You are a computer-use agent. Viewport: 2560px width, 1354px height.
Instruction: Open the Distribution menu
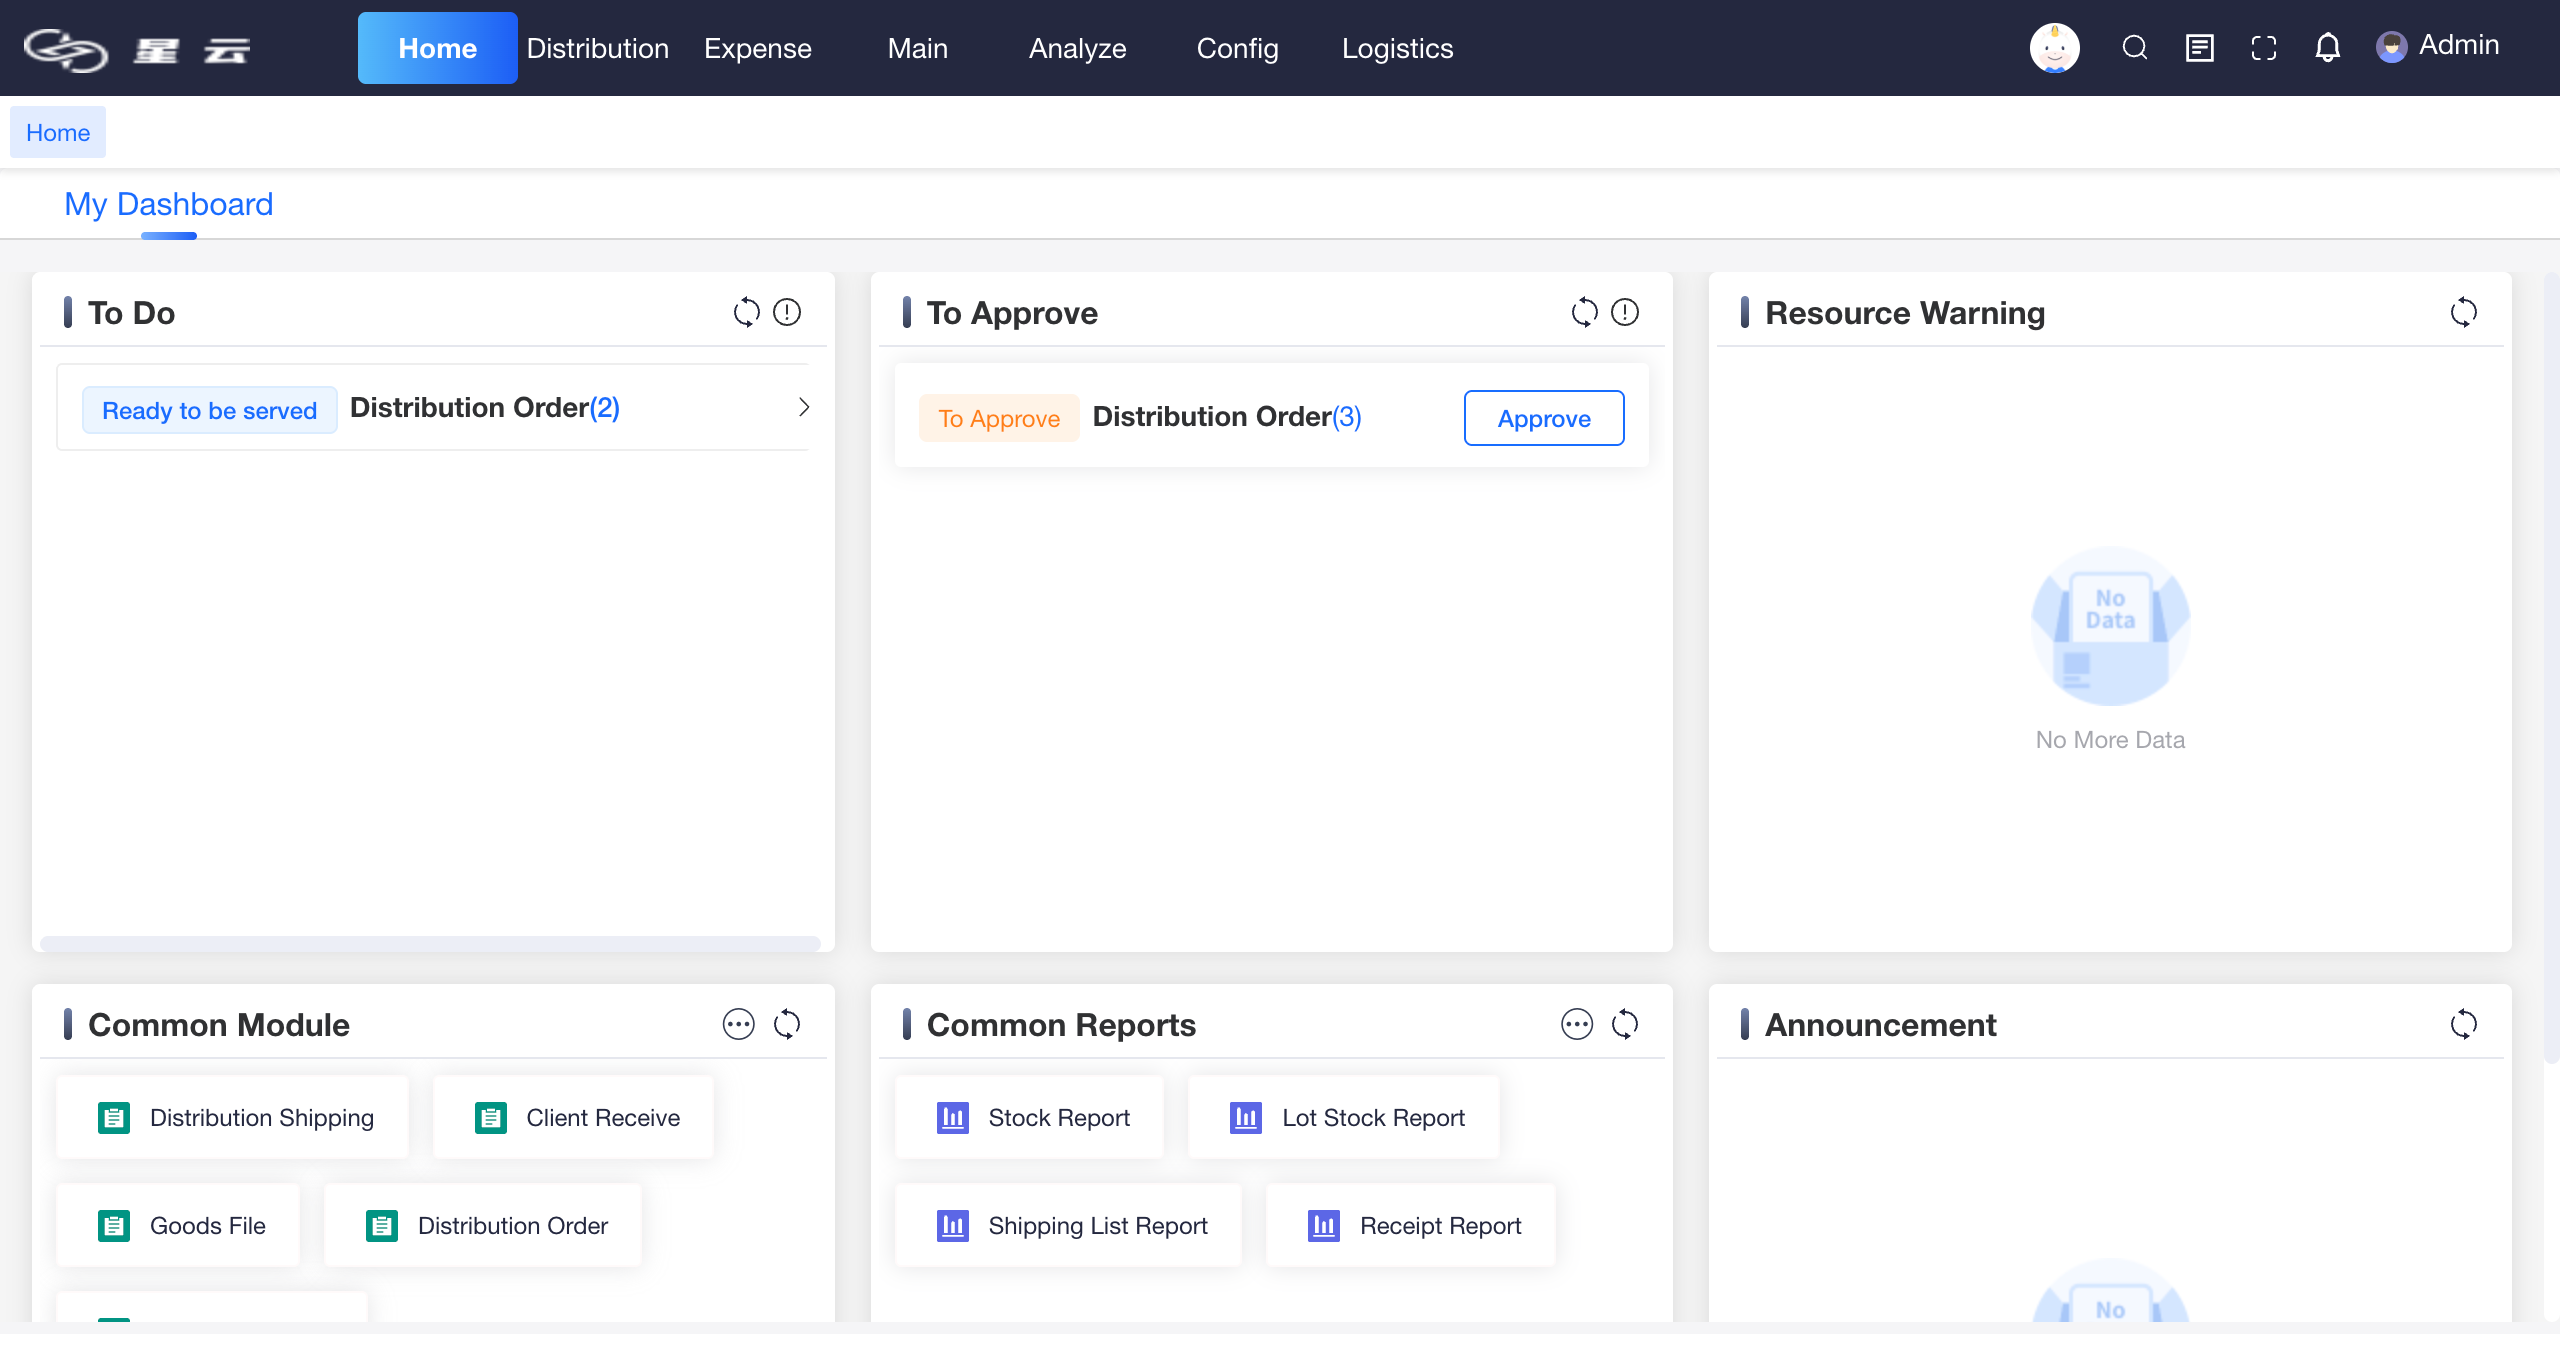pos(597,48)
